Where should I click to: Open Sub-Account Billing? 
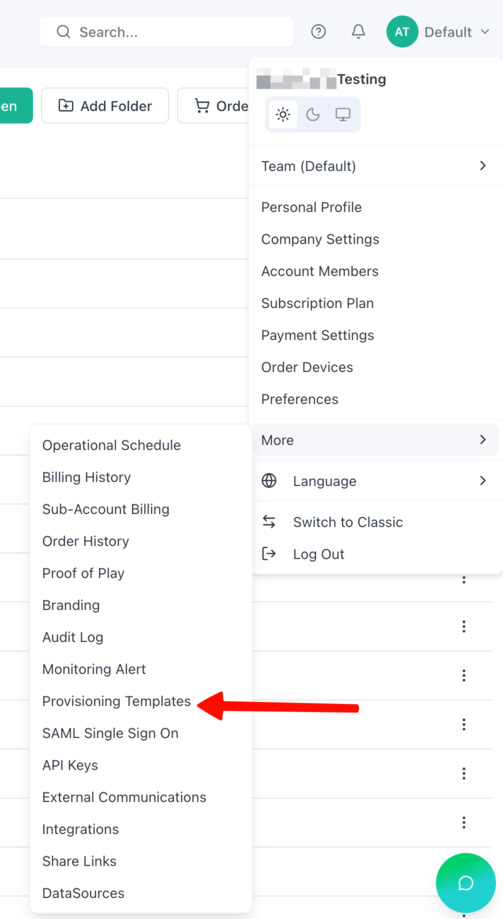(106, 509)
